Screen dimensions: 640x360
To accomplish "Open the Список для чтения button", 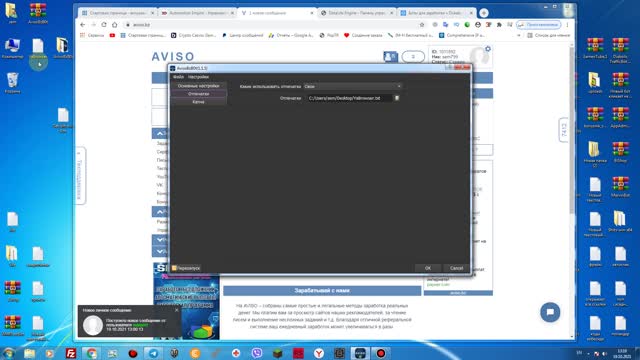I will [549, 36].
